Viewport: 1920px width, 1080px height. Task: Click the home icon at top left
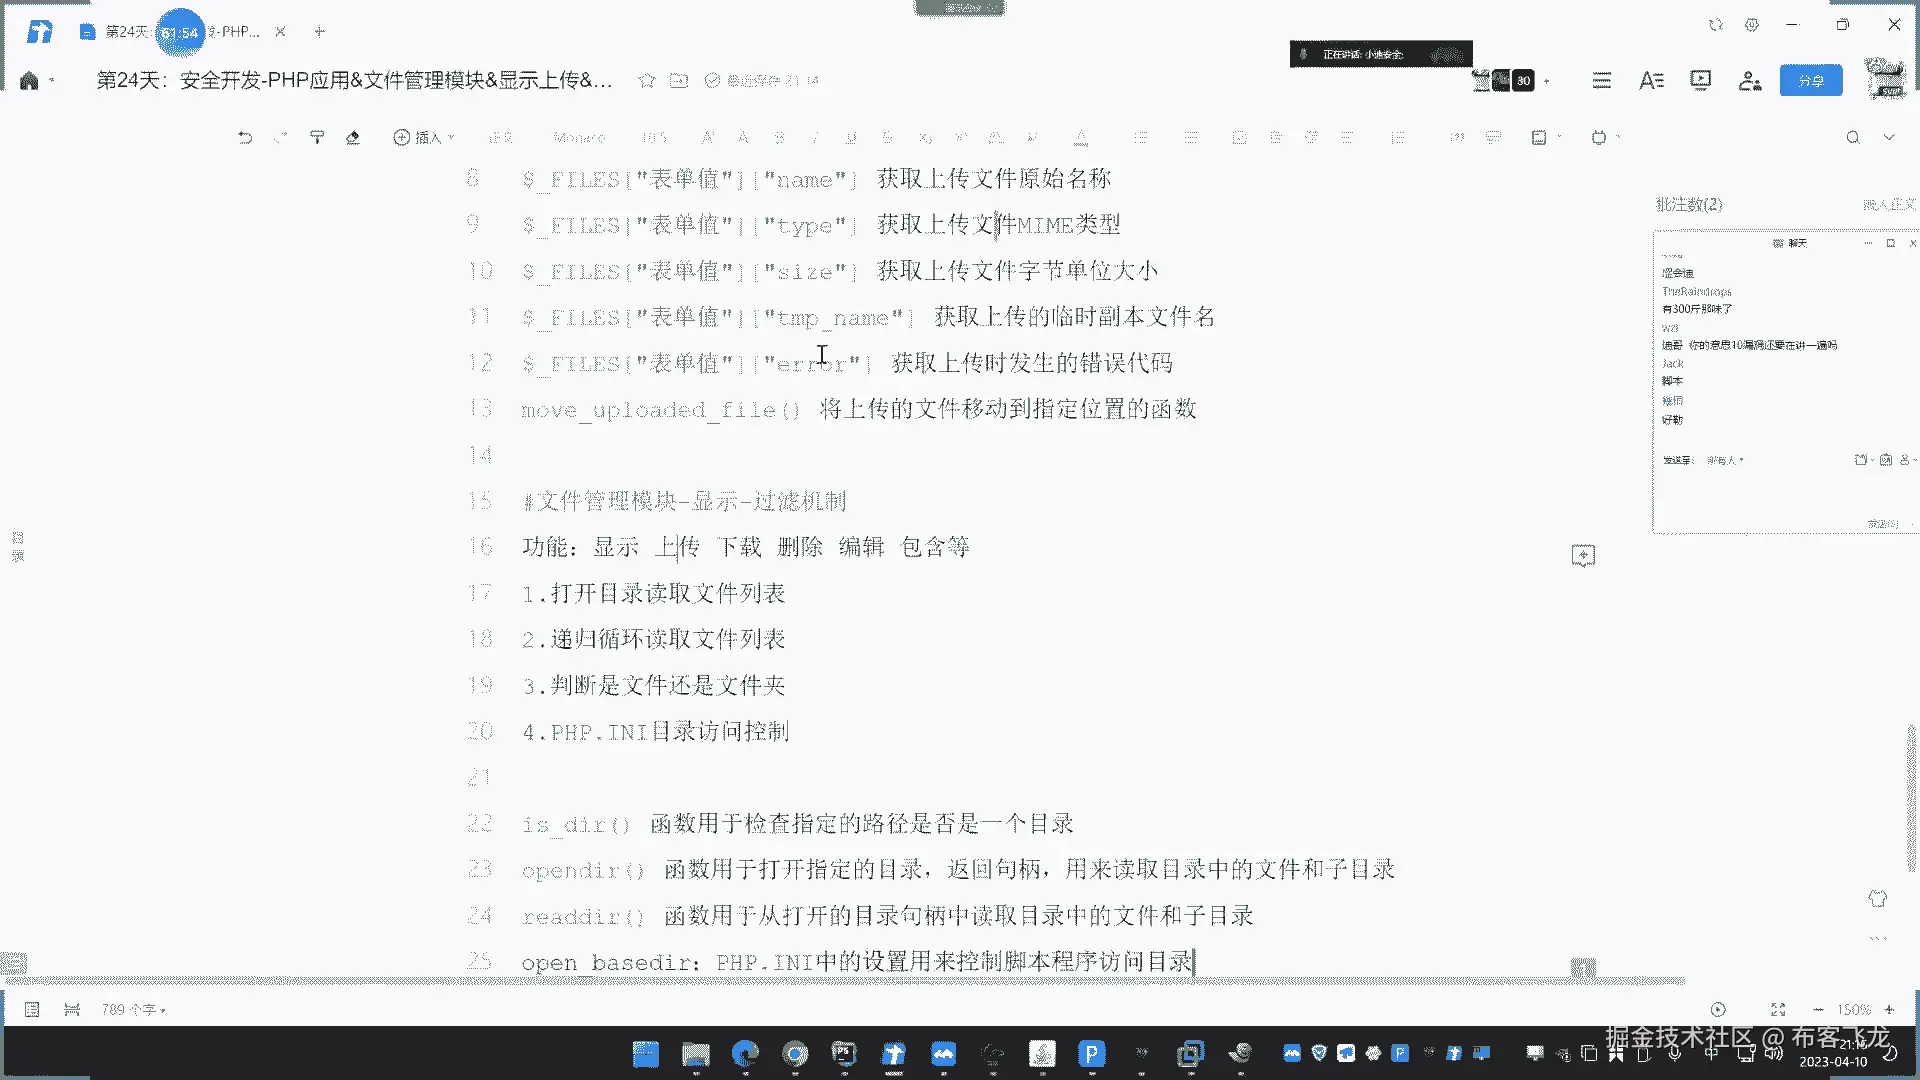coord(29,80)
